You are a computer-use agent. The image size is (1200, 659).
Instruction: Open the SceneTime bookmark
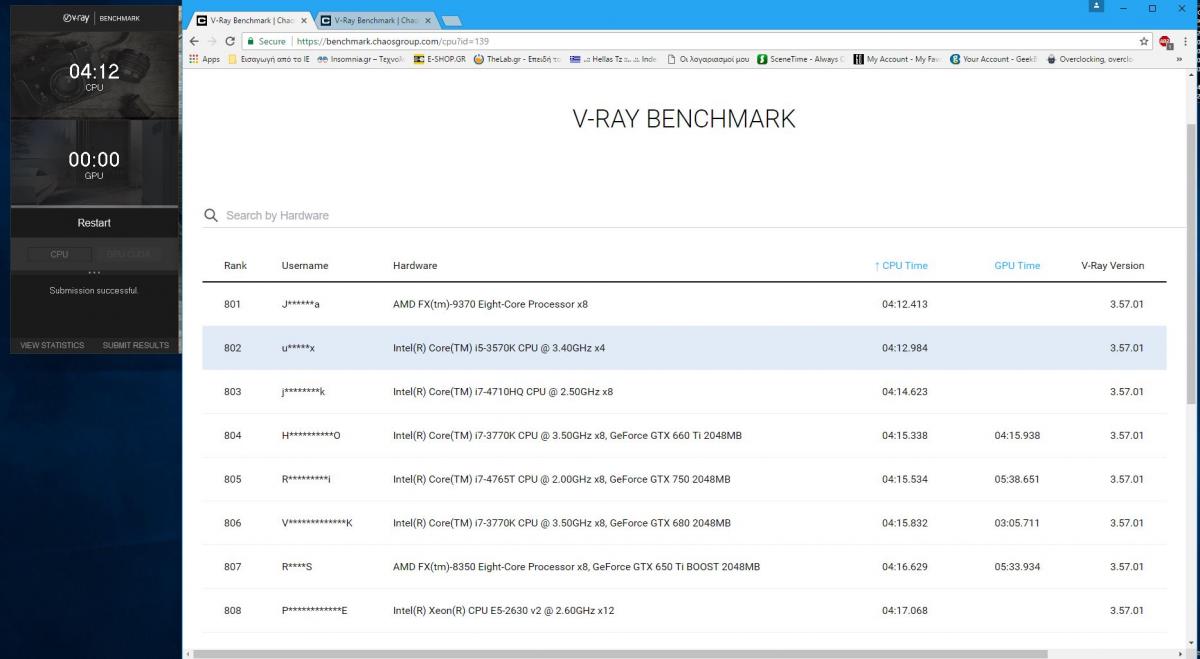click(802, 59)
